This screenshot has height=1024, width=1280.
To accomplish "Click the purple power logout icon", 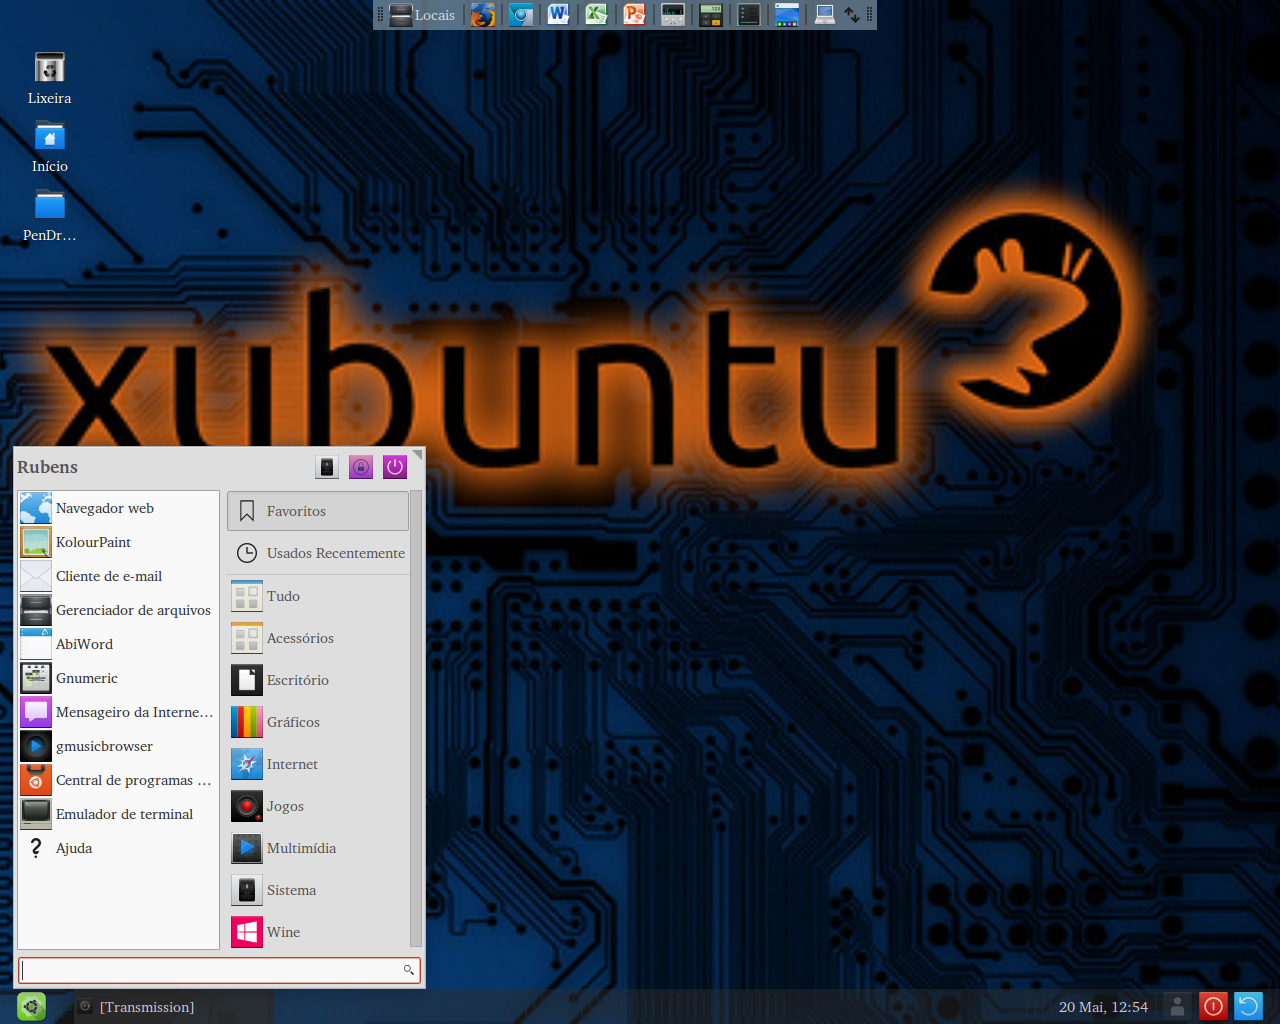I will point(395,467).
